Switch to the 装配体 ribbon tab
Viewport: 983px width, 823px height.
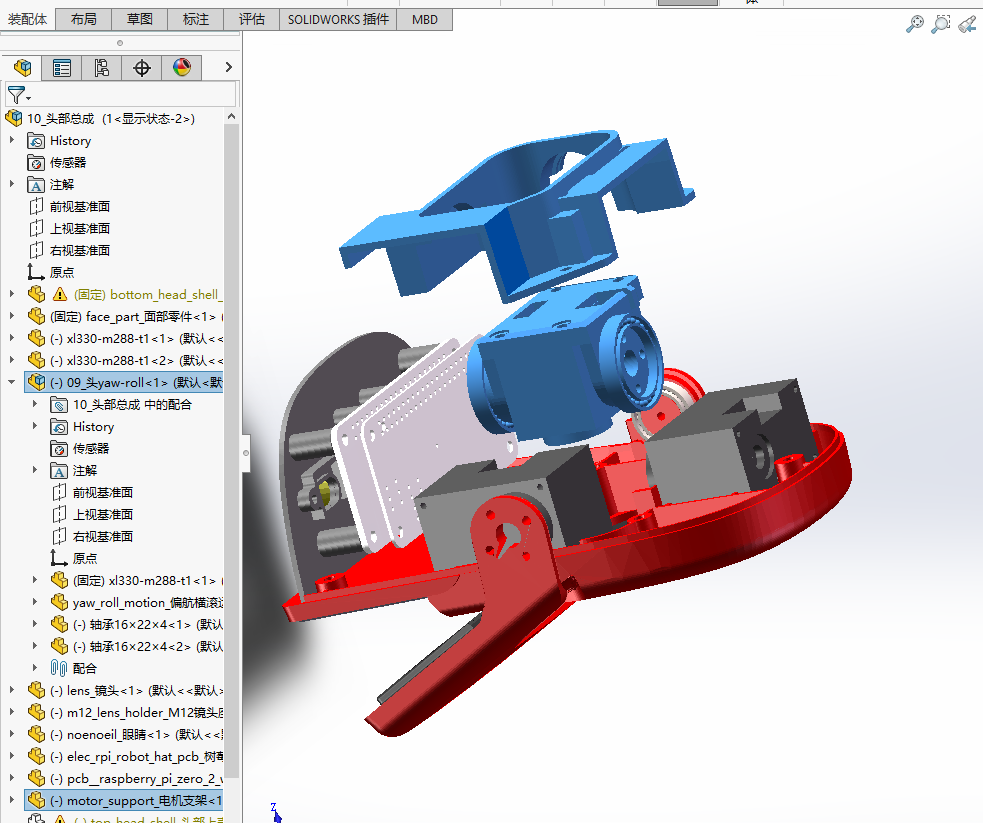[28, 19]
